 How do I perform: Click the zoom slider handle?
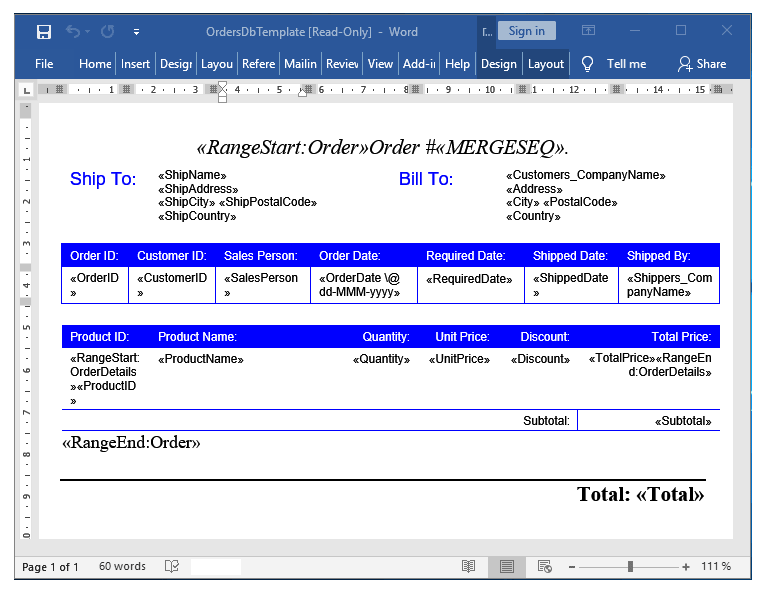tap(630, 566)
